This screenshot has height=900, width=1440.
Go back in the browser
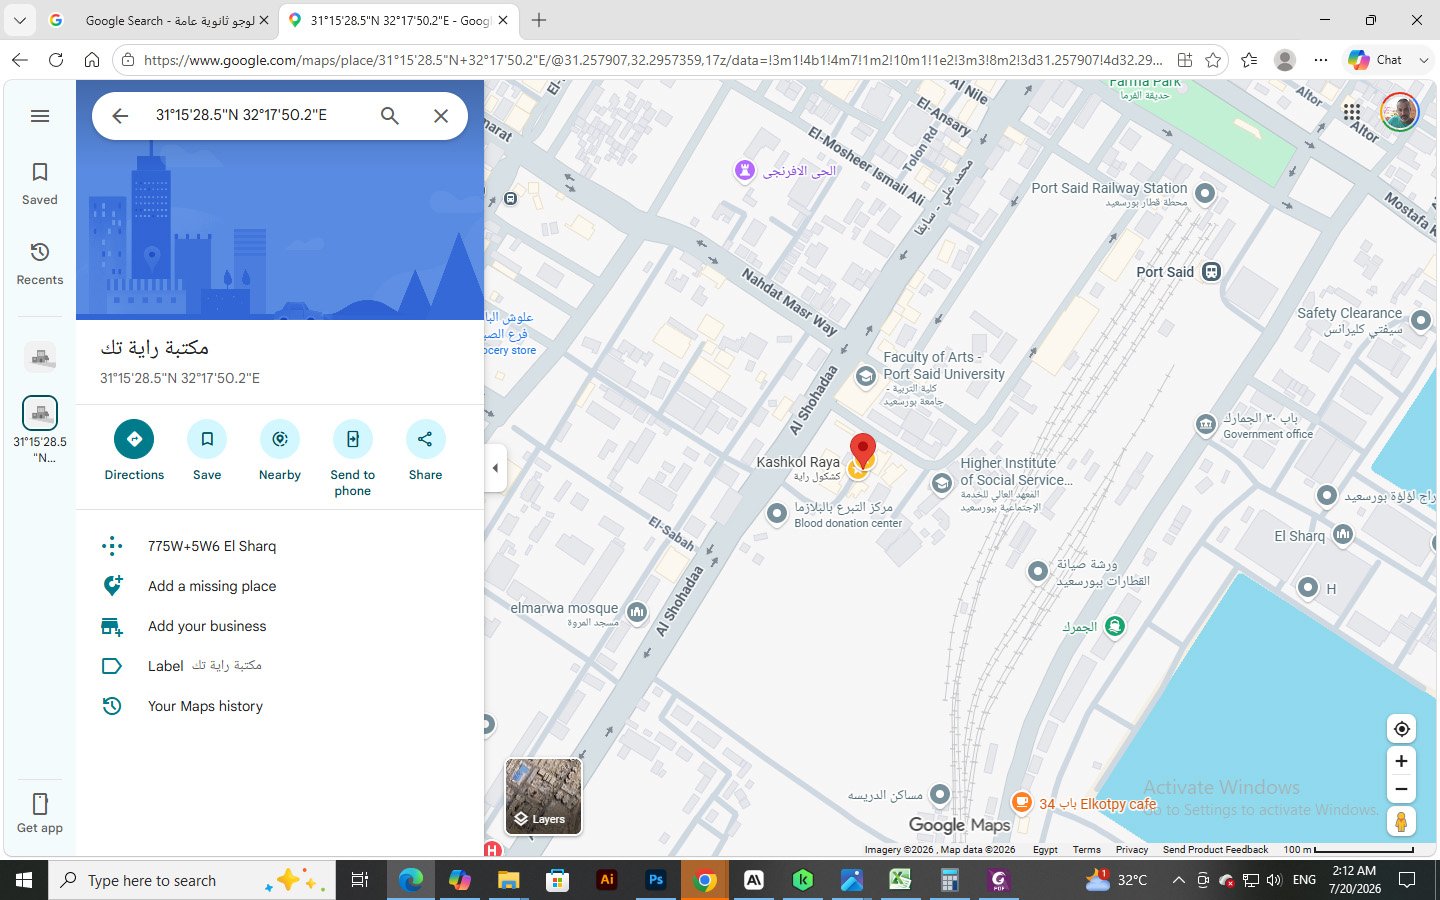[20, 60]
